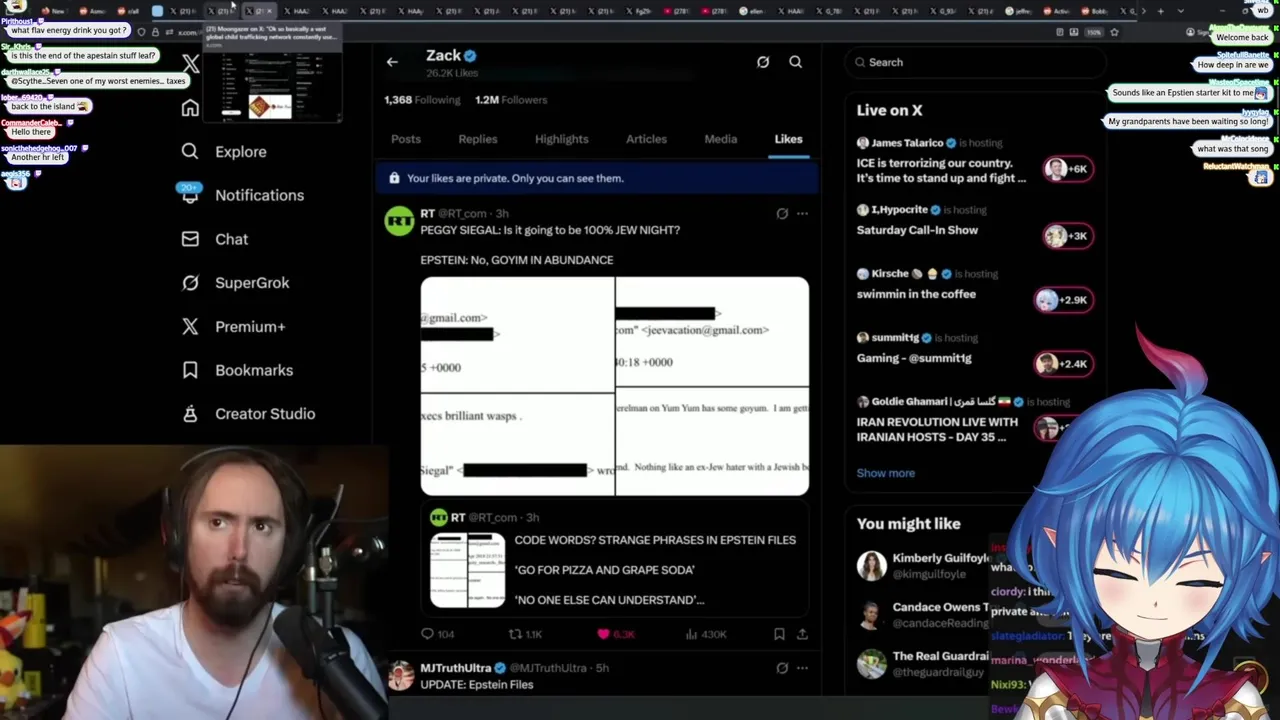View 1.2M Followers list
1280x720 pixels.
[x=511, y=100]
